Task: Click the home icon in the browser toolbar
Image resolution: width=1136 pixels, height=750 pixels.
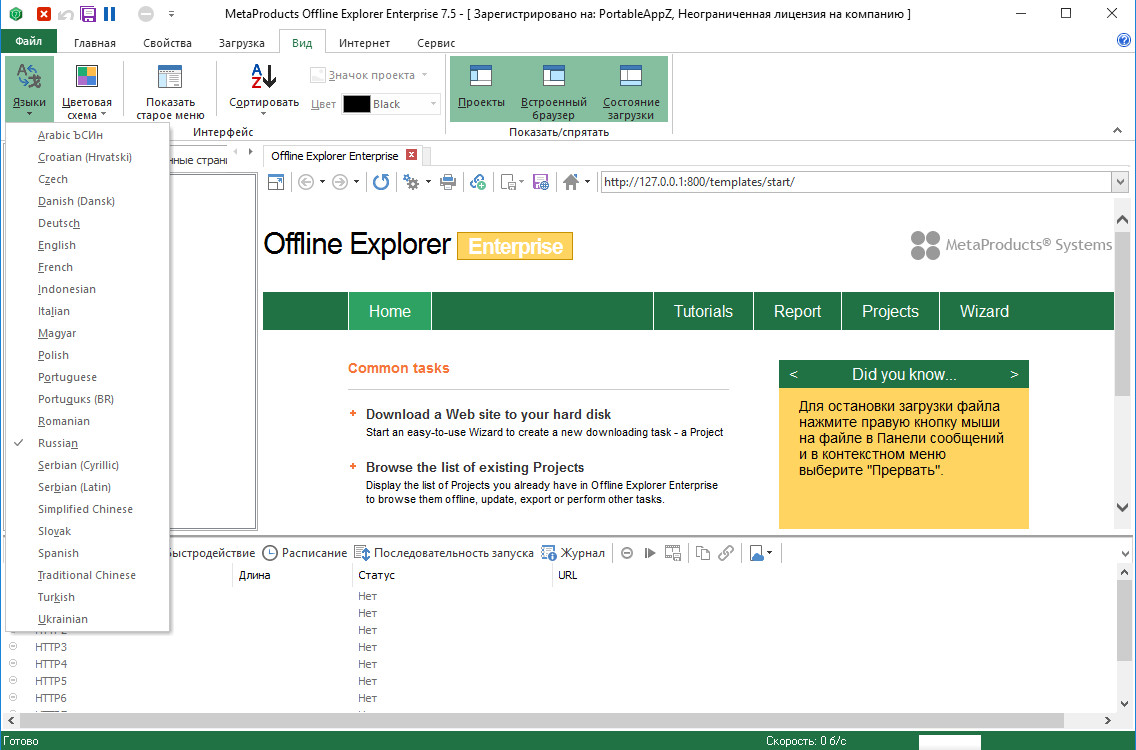Action: 571,182
